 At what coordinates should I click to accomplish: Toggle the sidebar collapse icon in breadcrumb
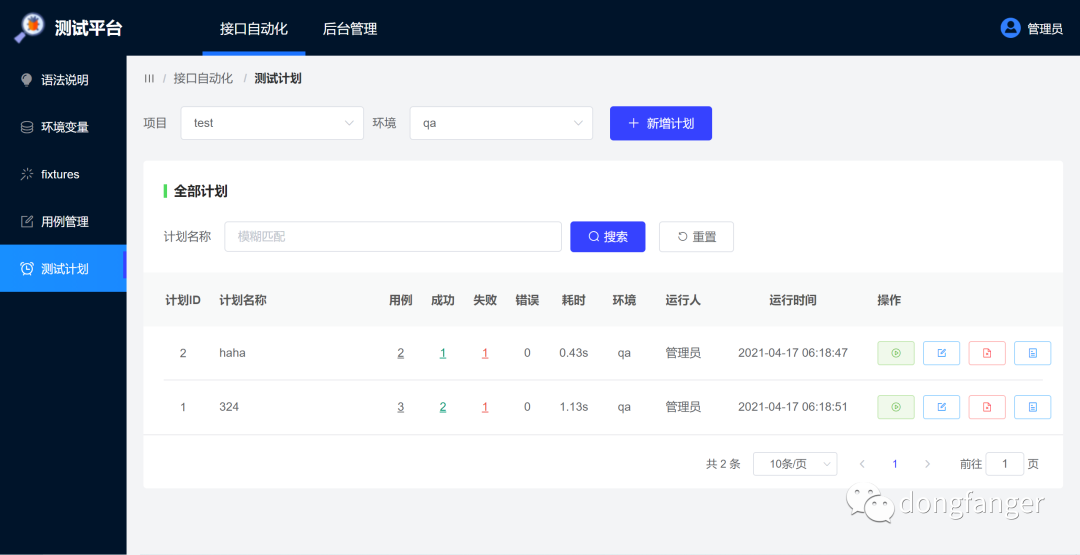pyautogui.click(x=149, y=78)
